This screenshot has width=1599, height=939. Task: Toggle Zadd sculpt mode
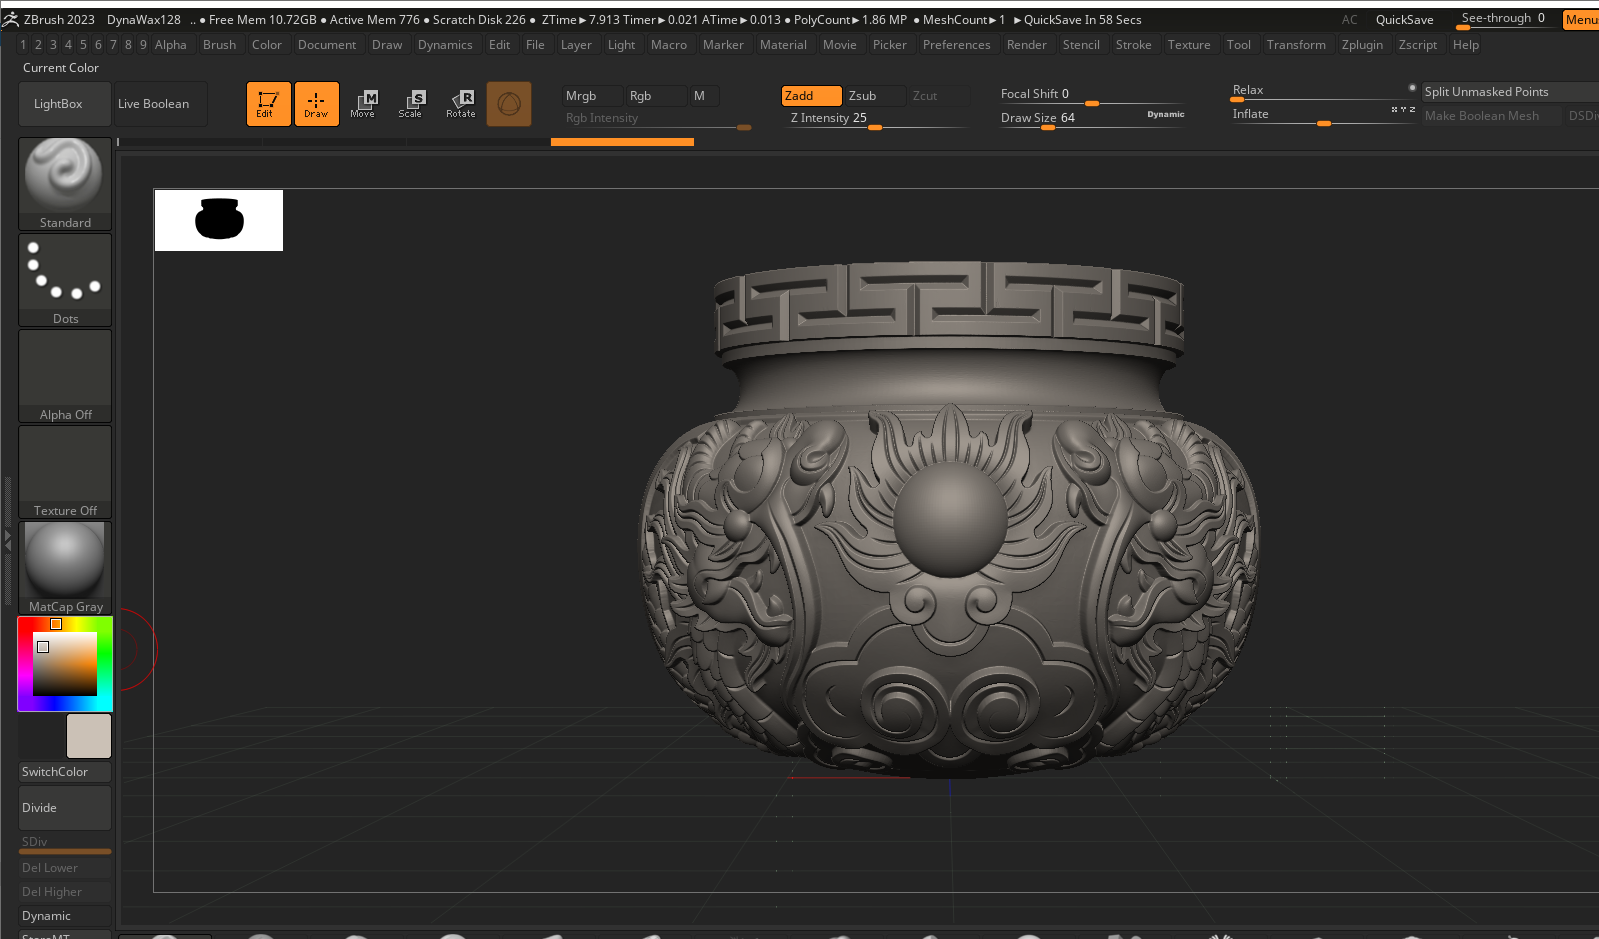pyautogui.click(x=810, y=96)
